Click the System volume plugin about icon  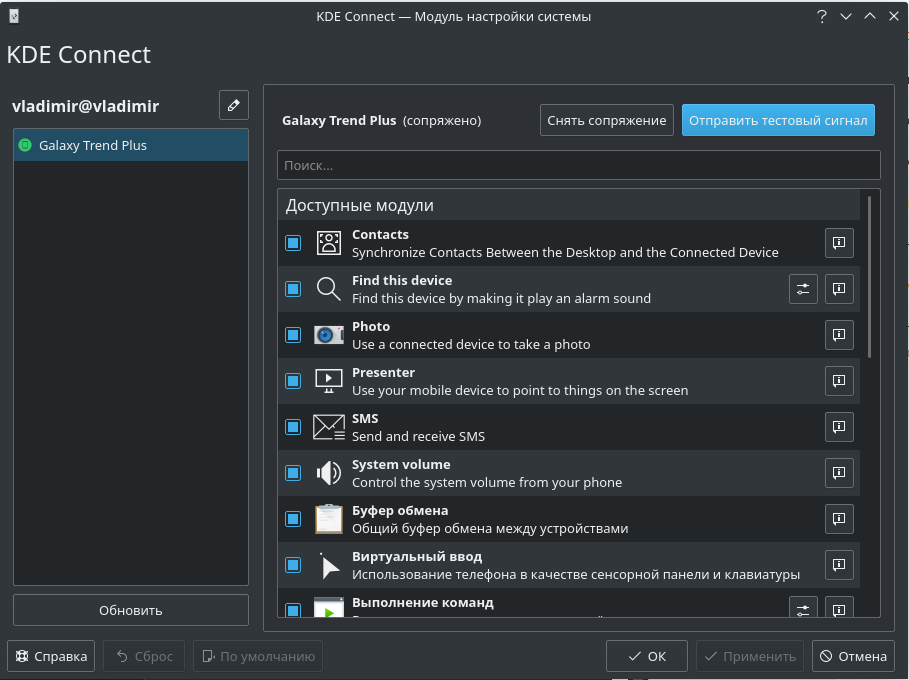pos(838,473)
